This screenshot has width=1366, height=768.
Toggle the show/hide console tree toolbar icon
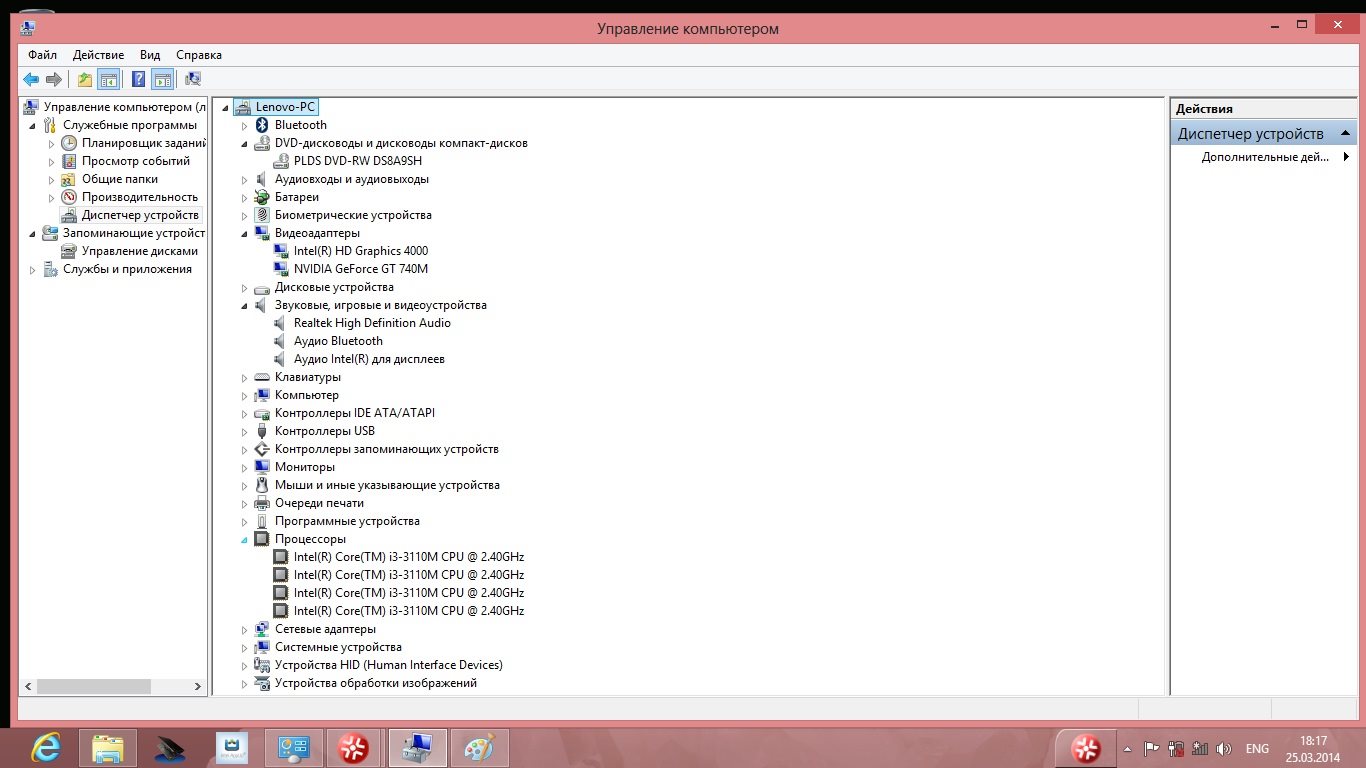coord(108,80)
